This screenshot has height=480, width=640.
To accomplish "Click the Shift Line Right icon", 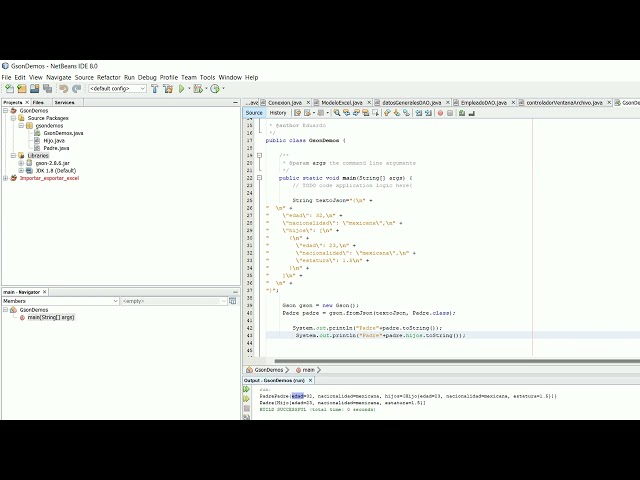I will pos(428,113).
